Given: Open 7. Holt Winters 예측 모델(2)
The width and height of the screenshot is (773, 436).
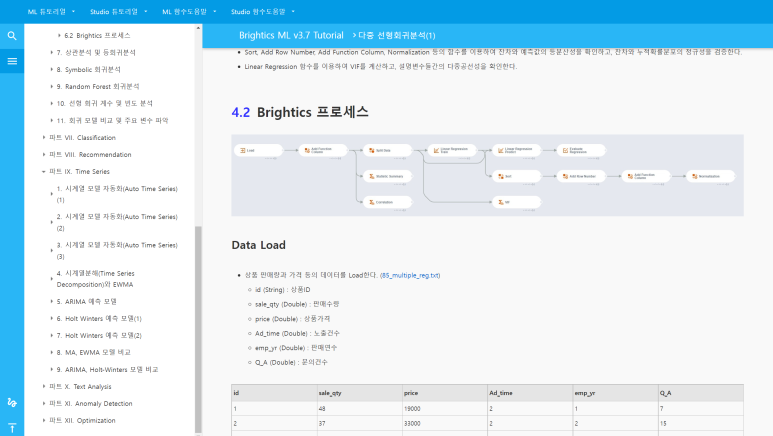Looking at the screenshot, I should [99, 335].
